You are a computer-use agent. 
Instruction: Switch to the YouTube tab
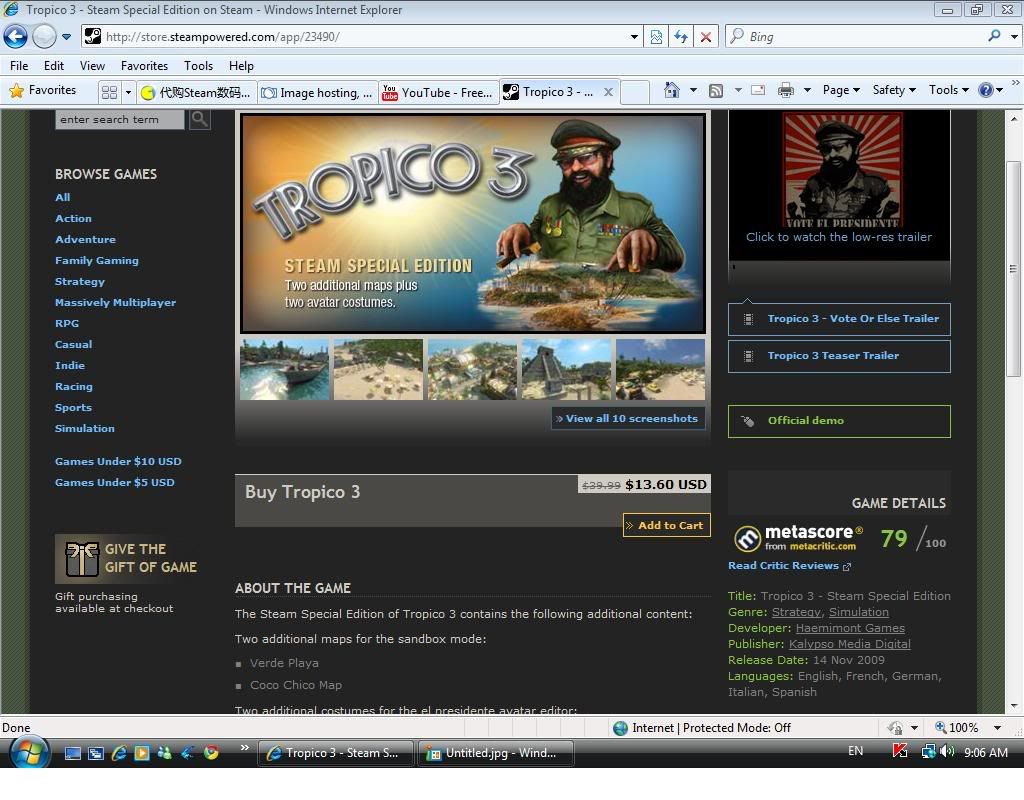pos(438,93)
